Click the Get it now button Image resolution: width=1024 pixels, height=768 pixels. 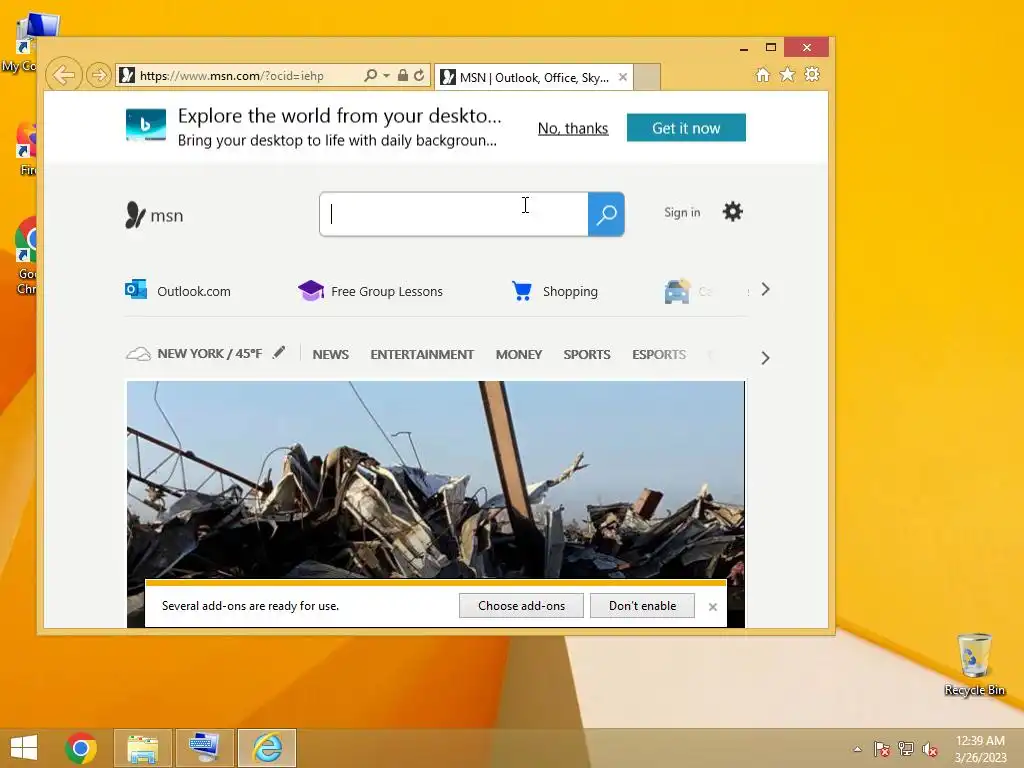(686, 127)
